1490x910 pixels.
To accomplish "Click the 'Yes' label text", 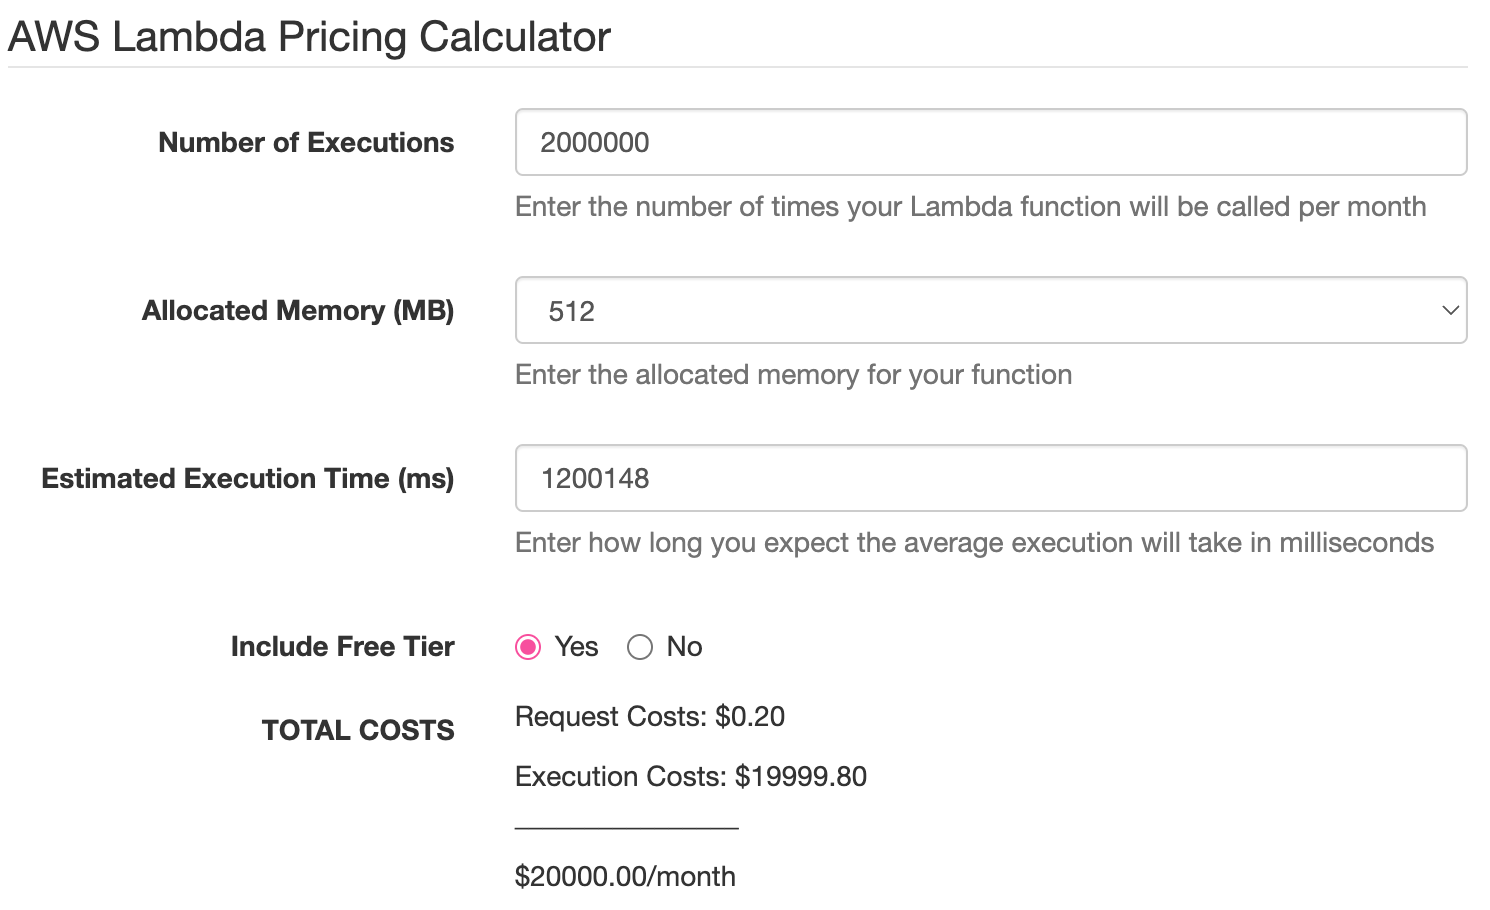I will (x=576, y=647).
